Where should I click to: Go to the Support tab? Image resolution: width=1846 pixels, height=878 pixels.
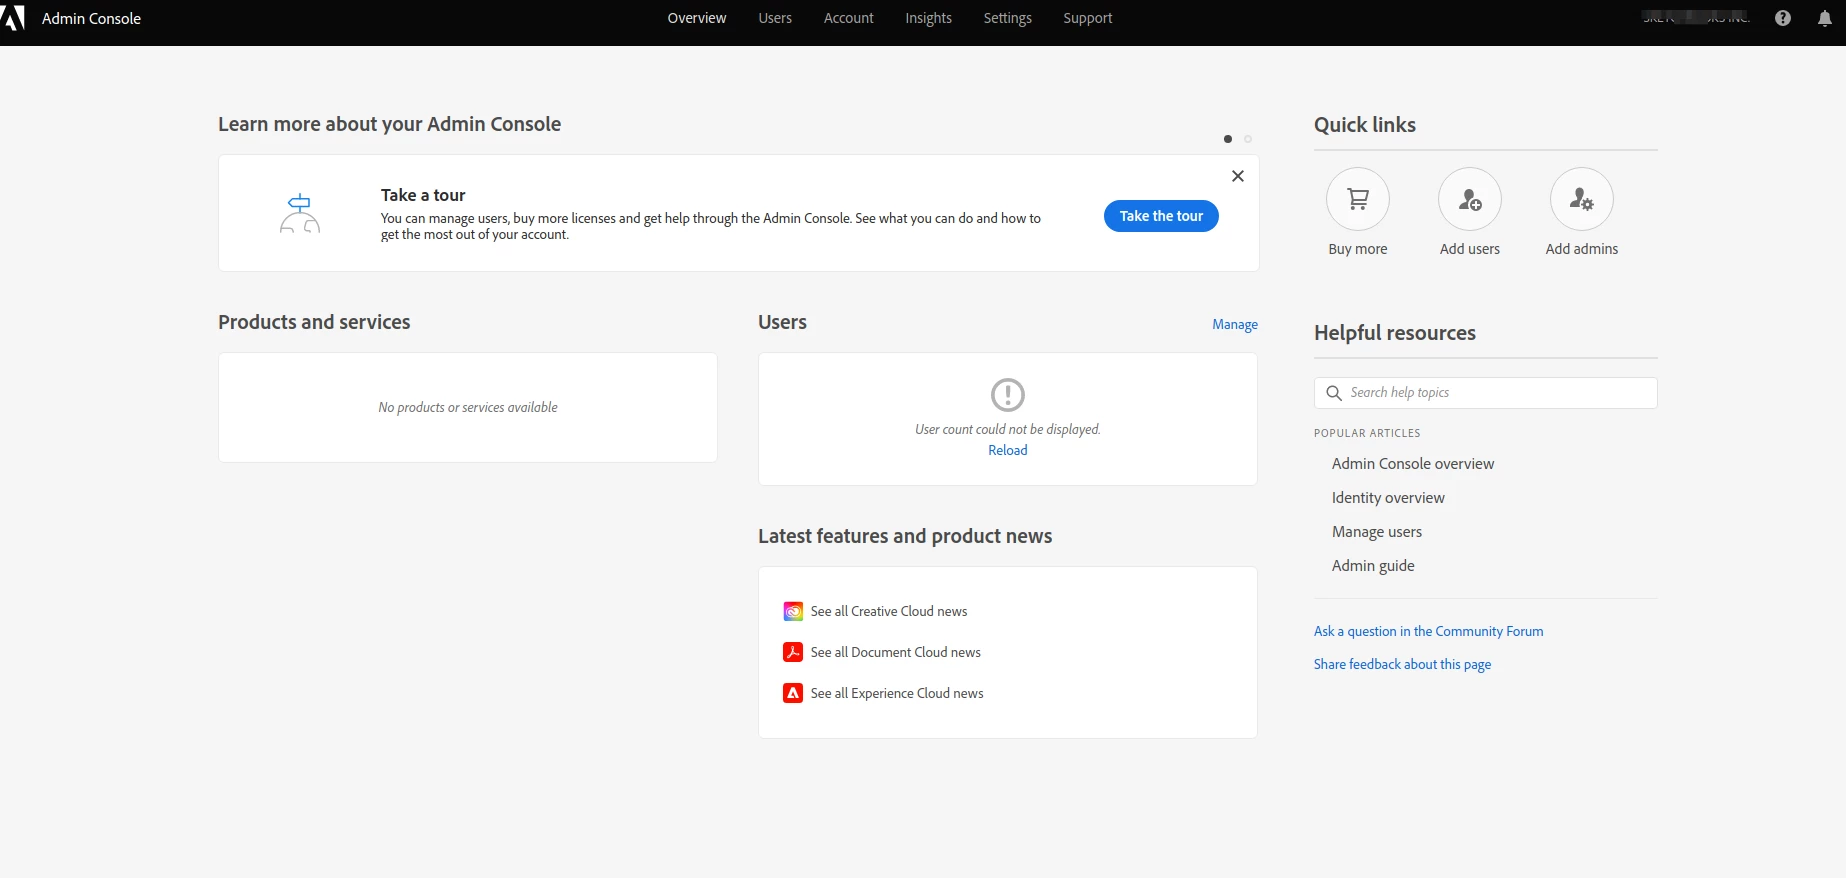[x=1088, y=18]
